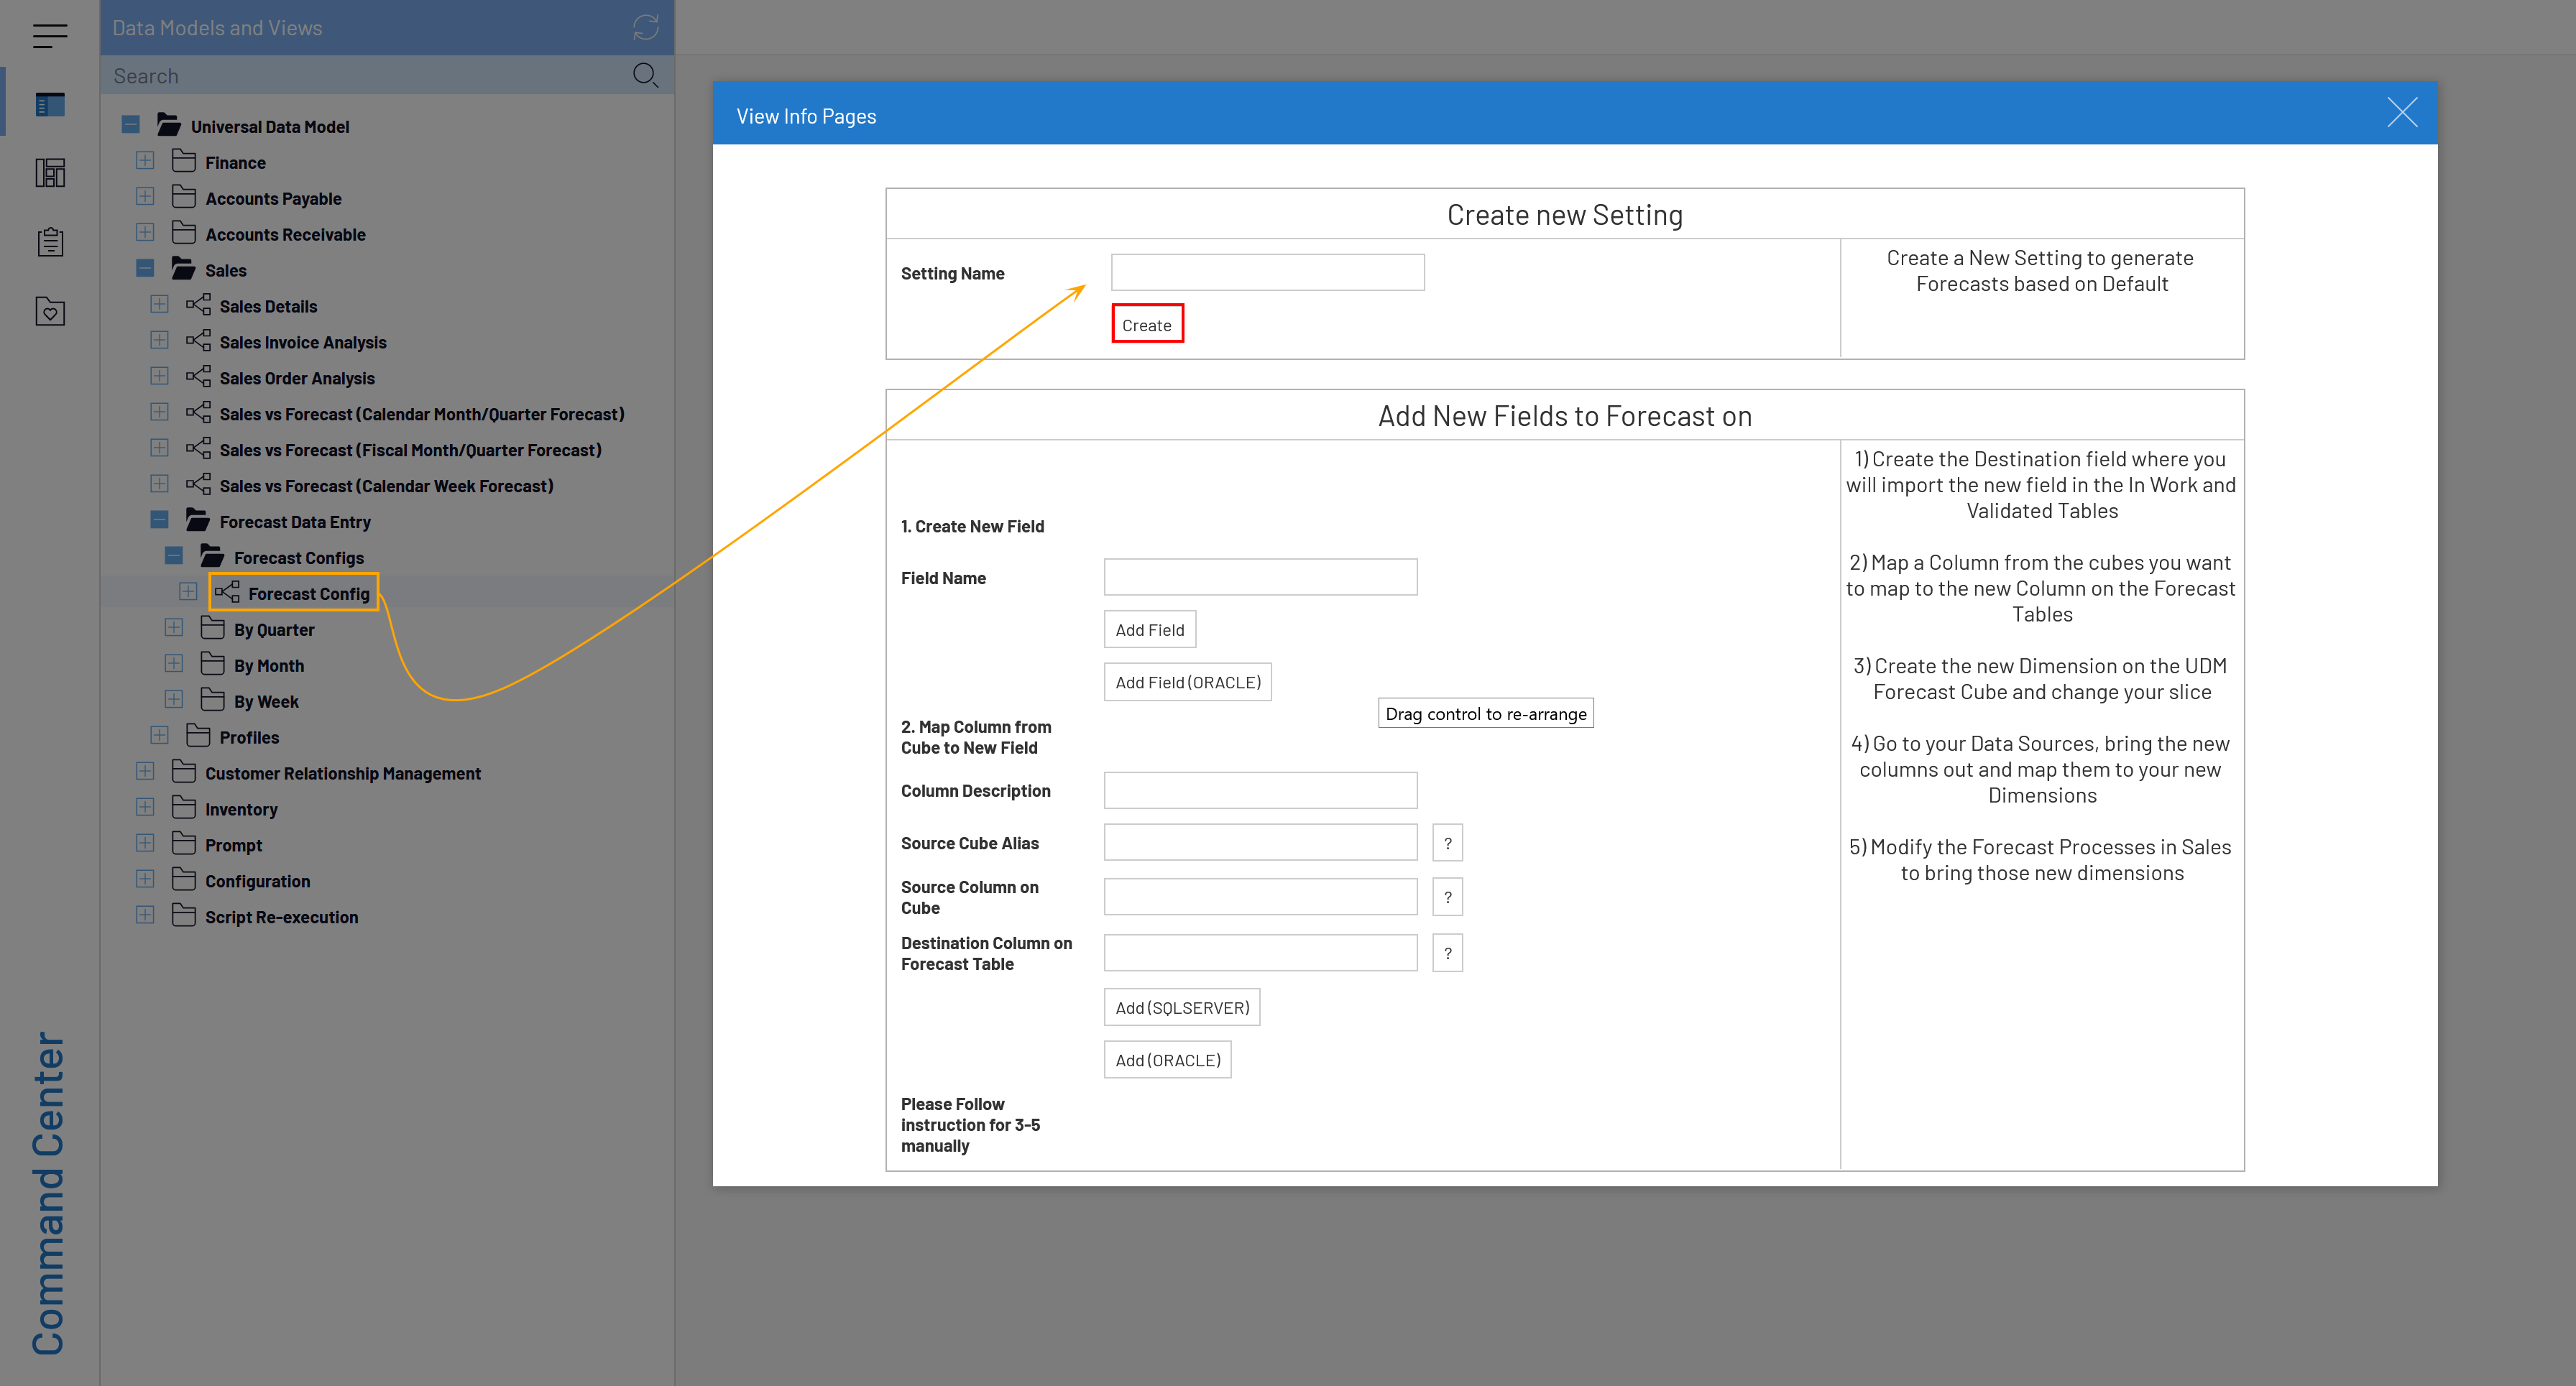Click the Setting Name input field

coord(1267,272)
